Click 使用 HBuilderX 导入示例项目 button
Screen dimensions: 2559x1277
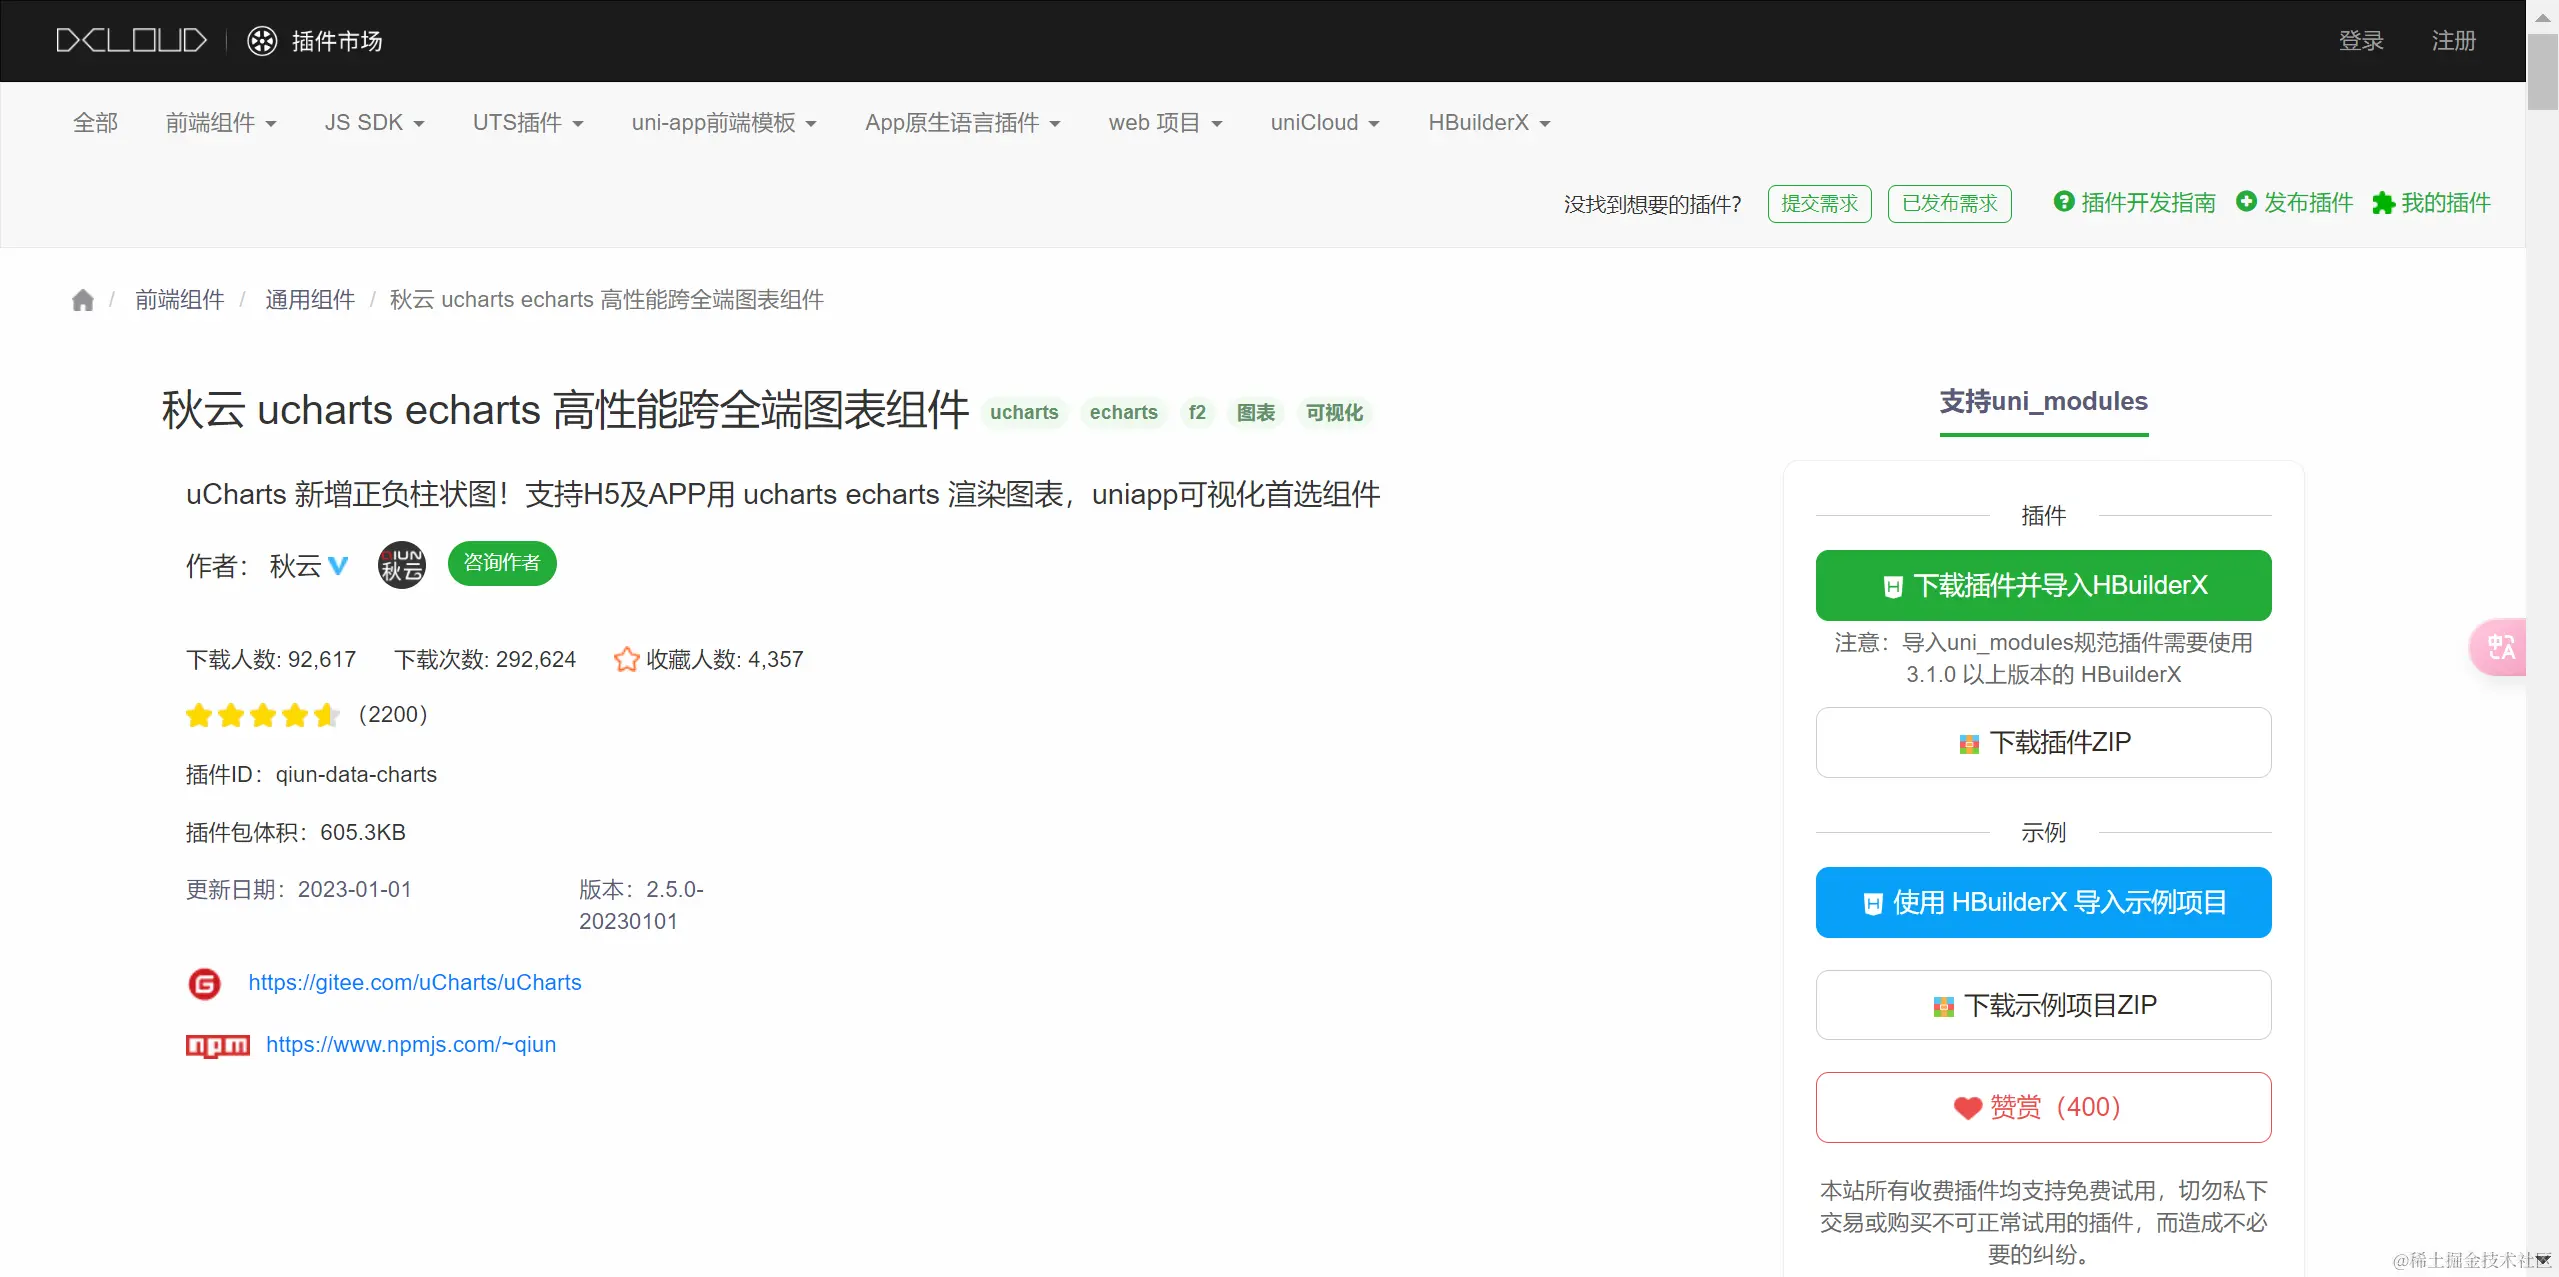pos(2043,902)
